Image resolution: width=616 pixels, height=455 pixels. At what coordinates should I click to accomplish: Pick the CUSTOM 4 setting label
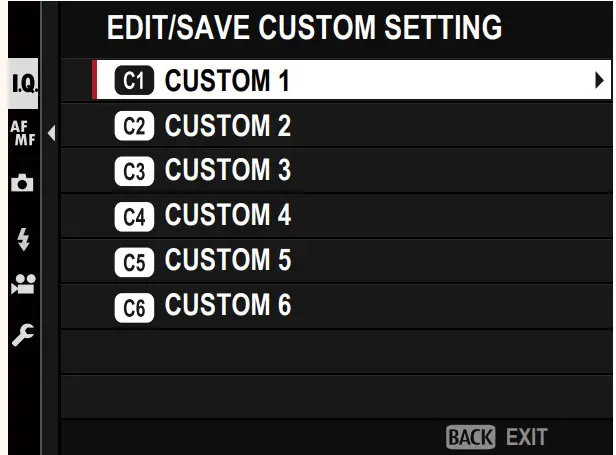coord(227,217)
